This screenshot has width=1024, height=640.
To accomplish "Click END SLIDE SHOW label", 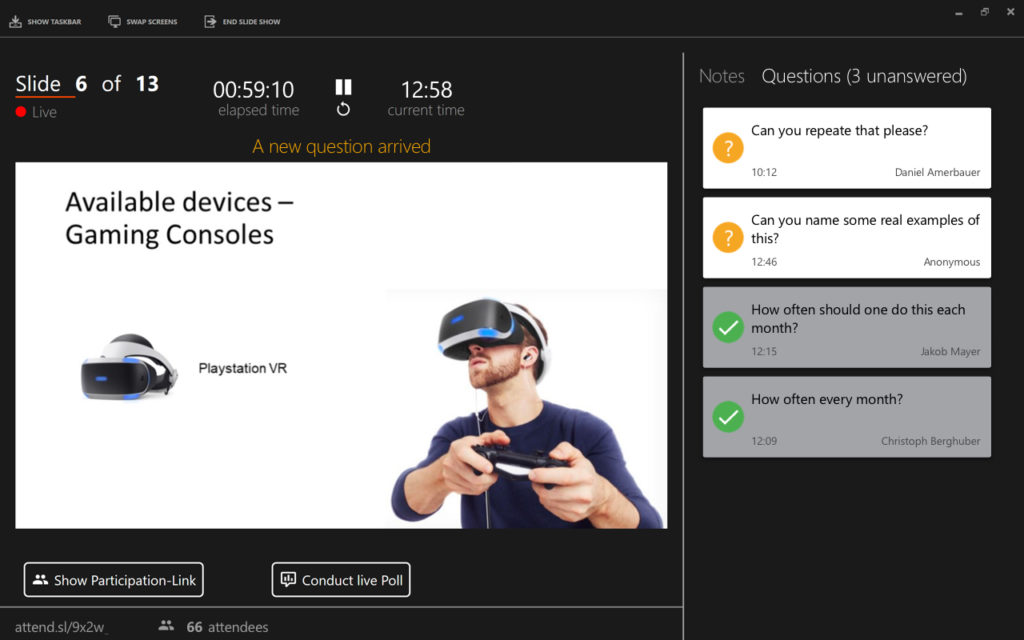I will pos(251,22).
